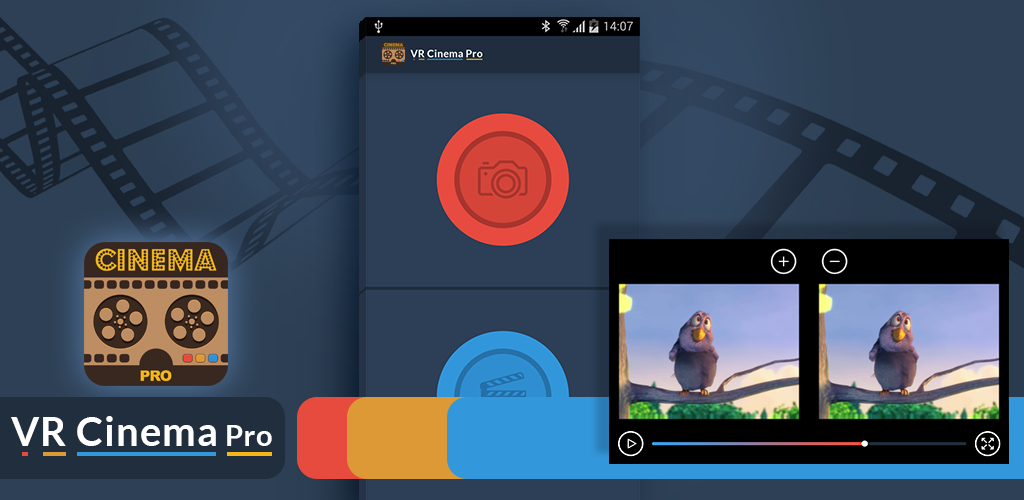Viewport: 1024px width, 500px height.
Task: Click the Bluetooth status bar icon
Action: tap(545, 26)
